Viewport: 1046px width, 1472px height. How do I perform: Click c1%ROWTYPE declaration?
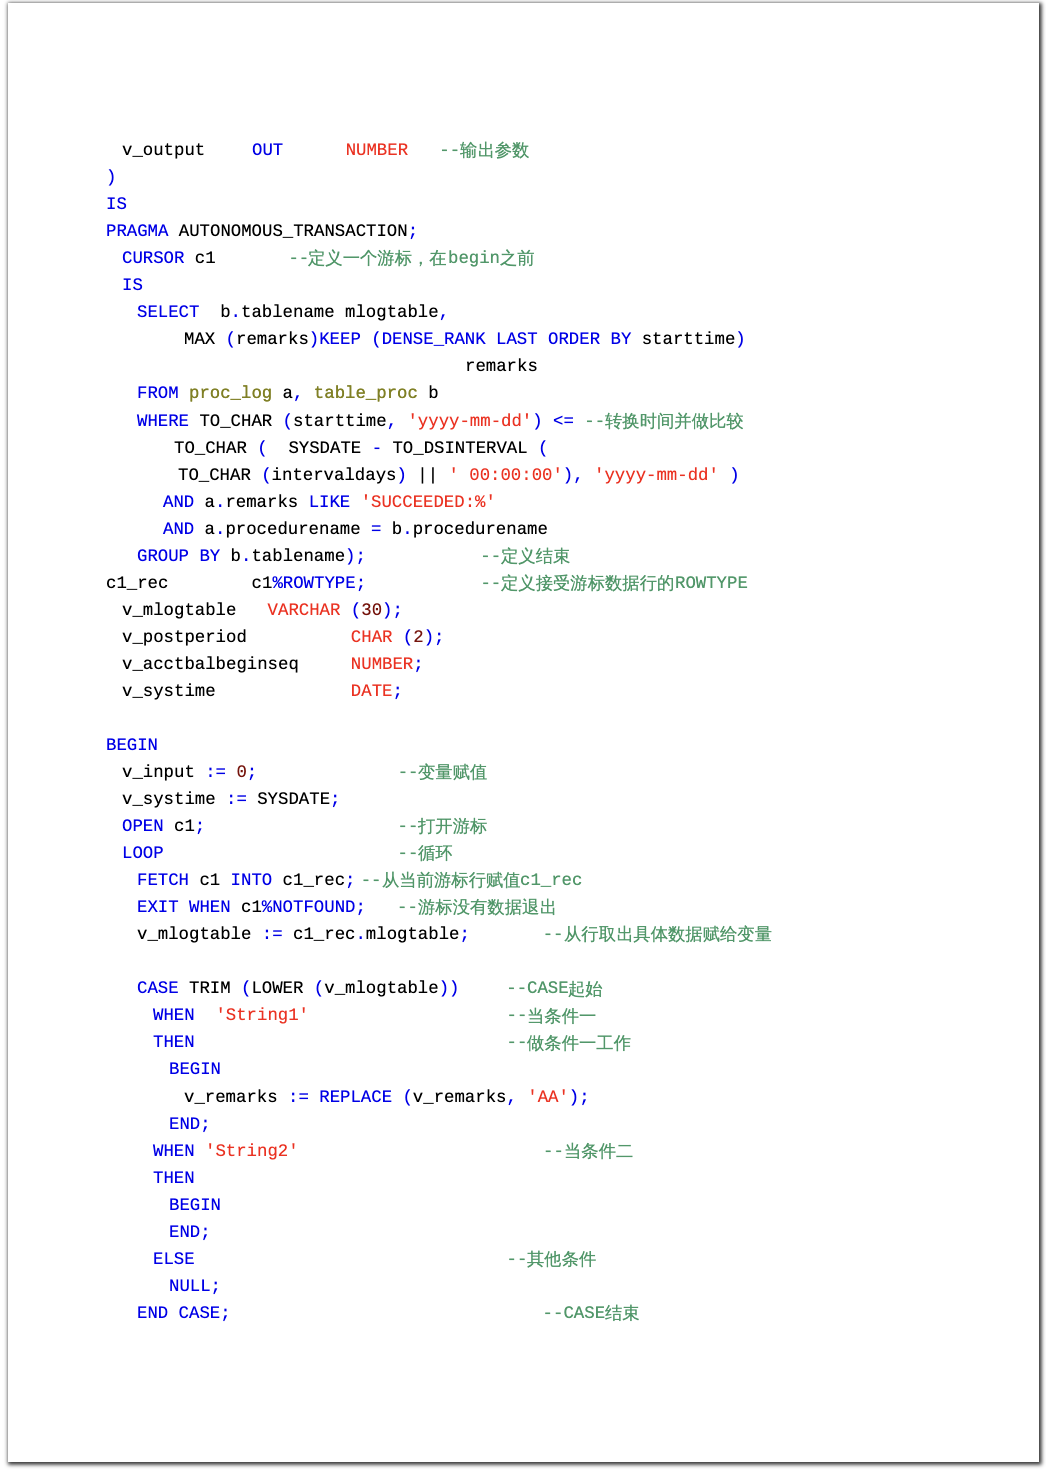click(308, 583)
